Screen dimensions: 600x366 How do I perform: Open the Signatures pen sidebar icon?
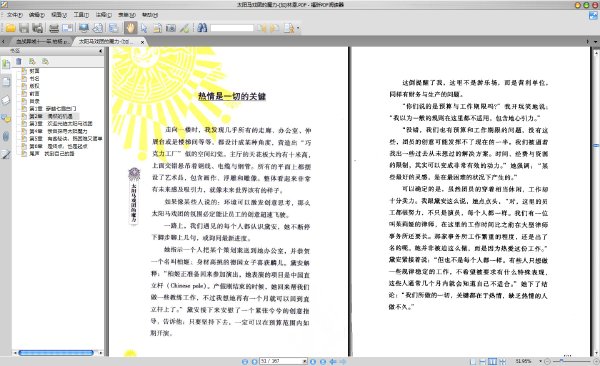click(x=6, y=155)
